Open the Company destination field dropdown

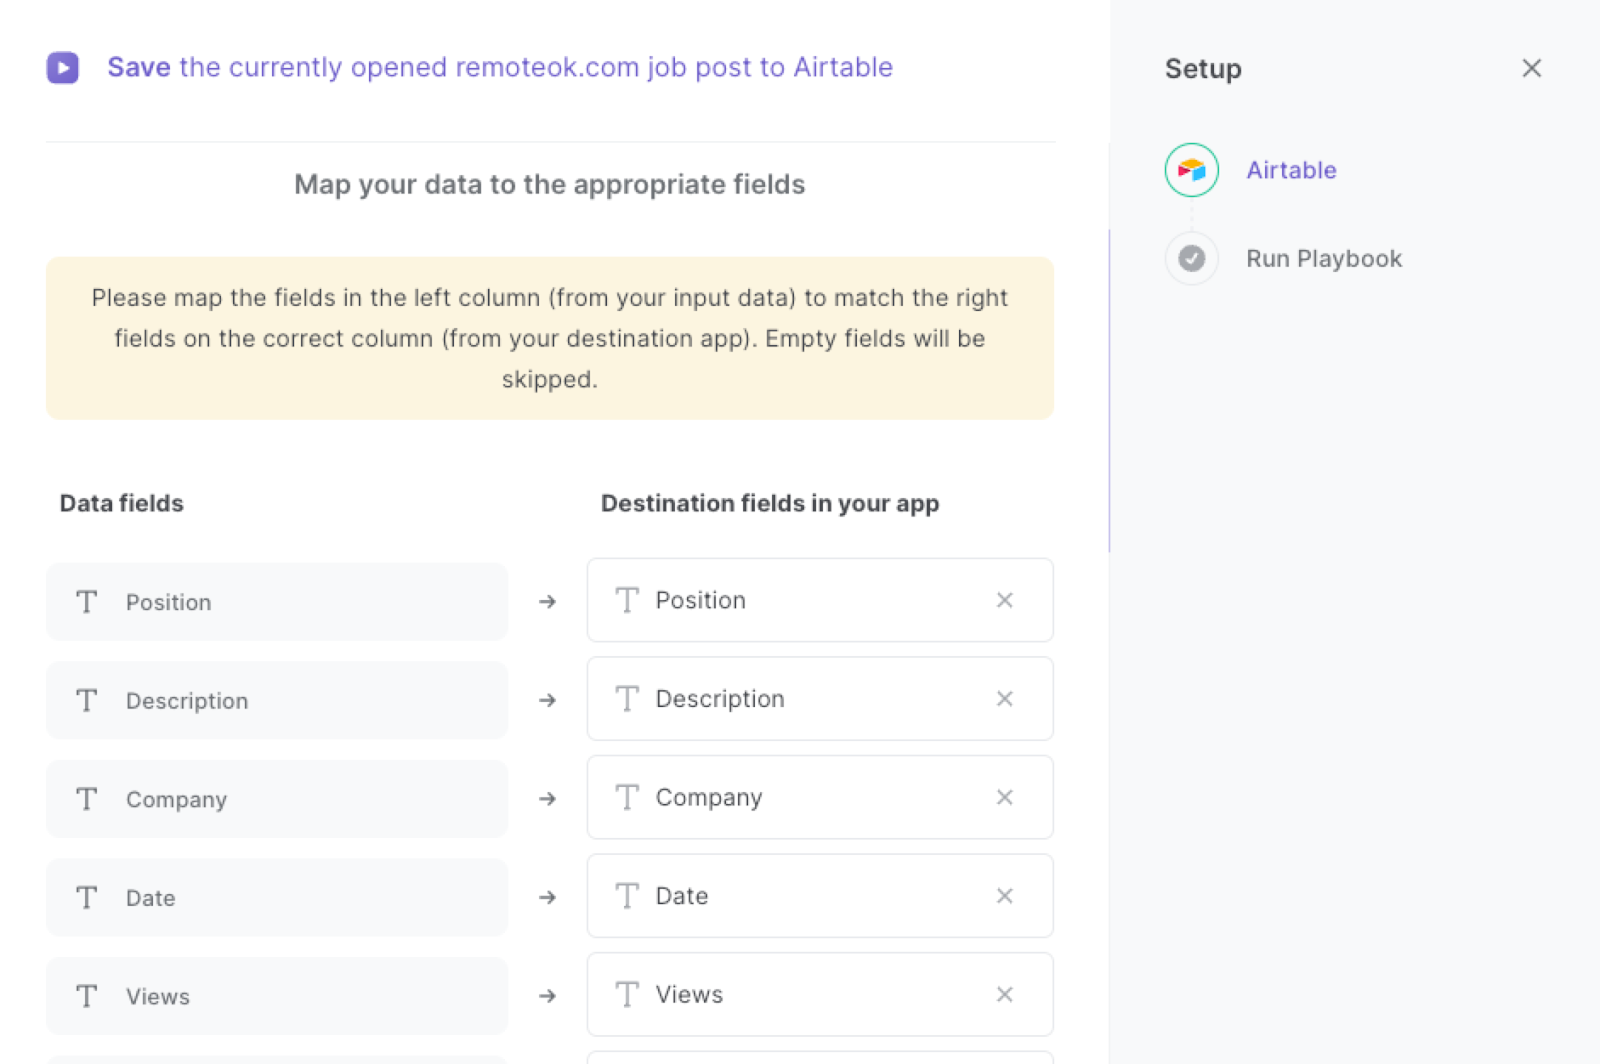point(820,797)
